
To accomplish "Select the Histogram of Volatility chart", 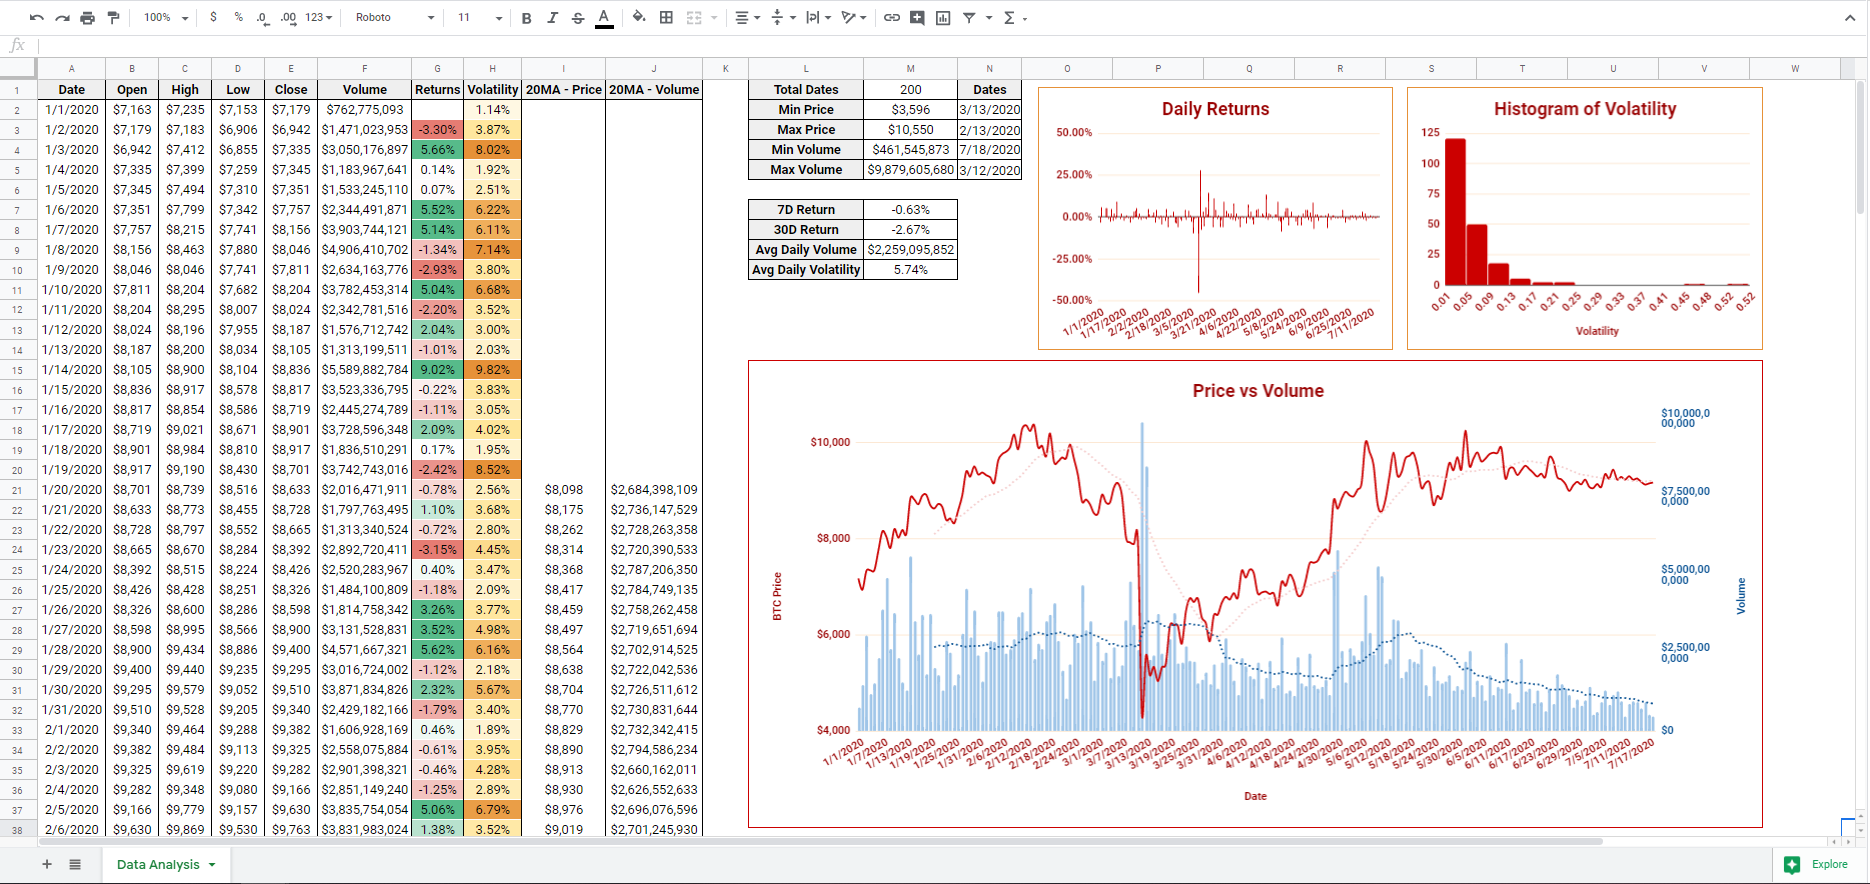I will tap(1585, 218).
